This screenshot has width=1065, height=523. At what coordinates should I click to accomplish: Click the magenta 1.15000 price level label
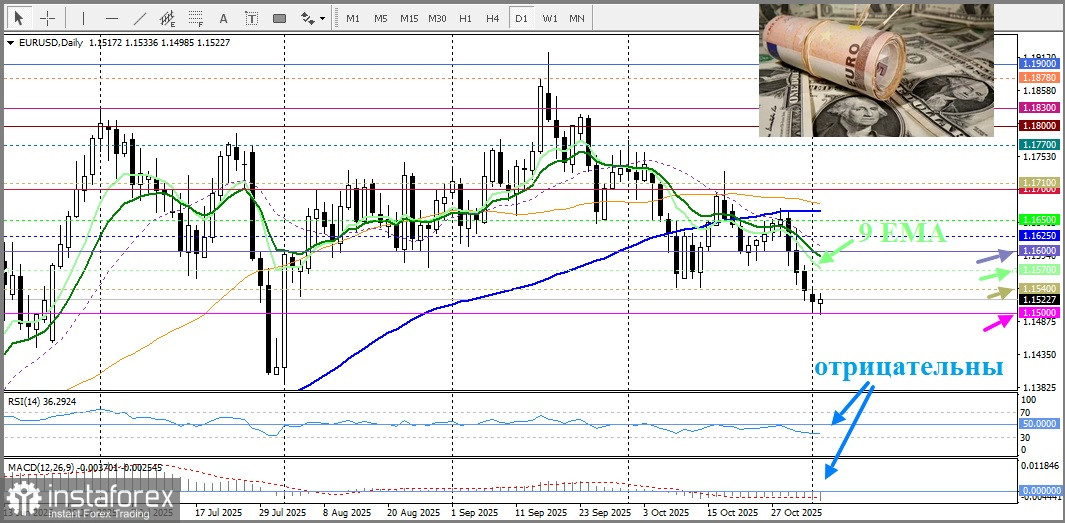pyautogui.click(x=1035, y=313)
